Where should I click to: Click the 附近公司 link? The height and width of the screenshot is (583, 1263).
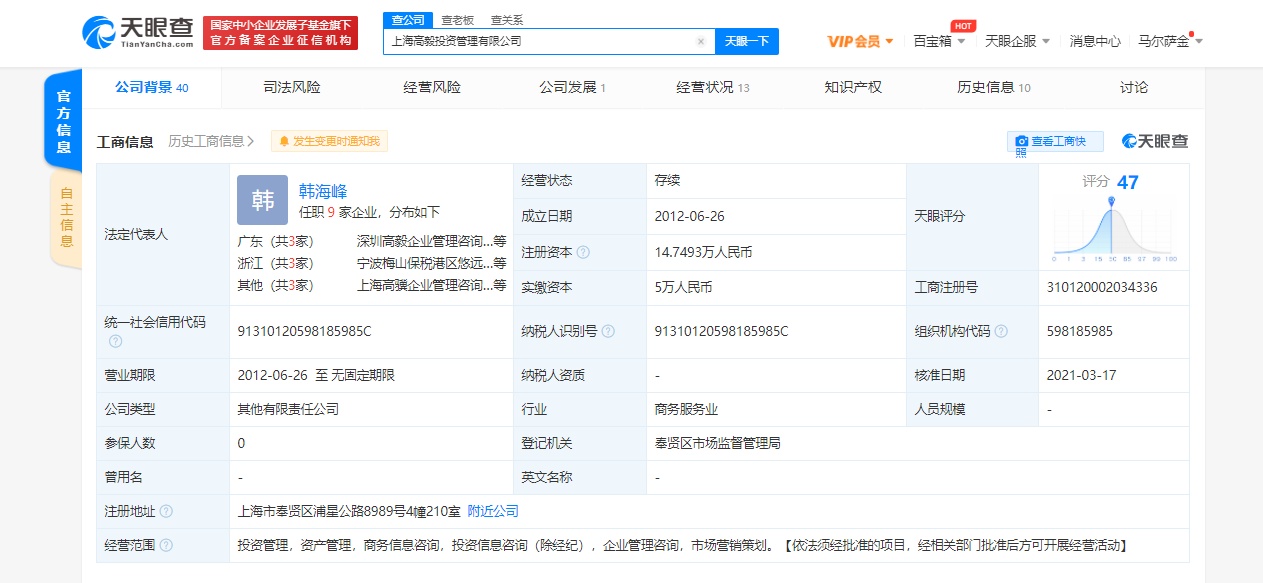[493, 511]
